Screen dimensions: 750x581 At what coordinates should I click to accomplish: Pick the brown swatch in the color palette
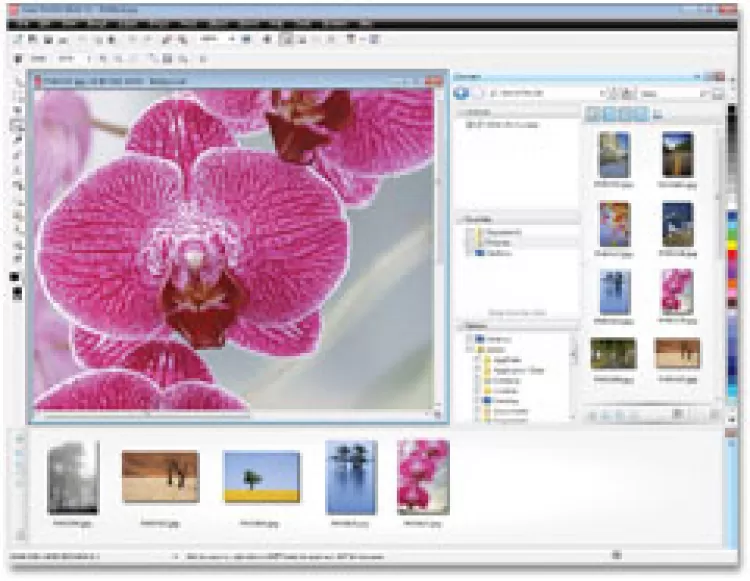coord(732,303)
